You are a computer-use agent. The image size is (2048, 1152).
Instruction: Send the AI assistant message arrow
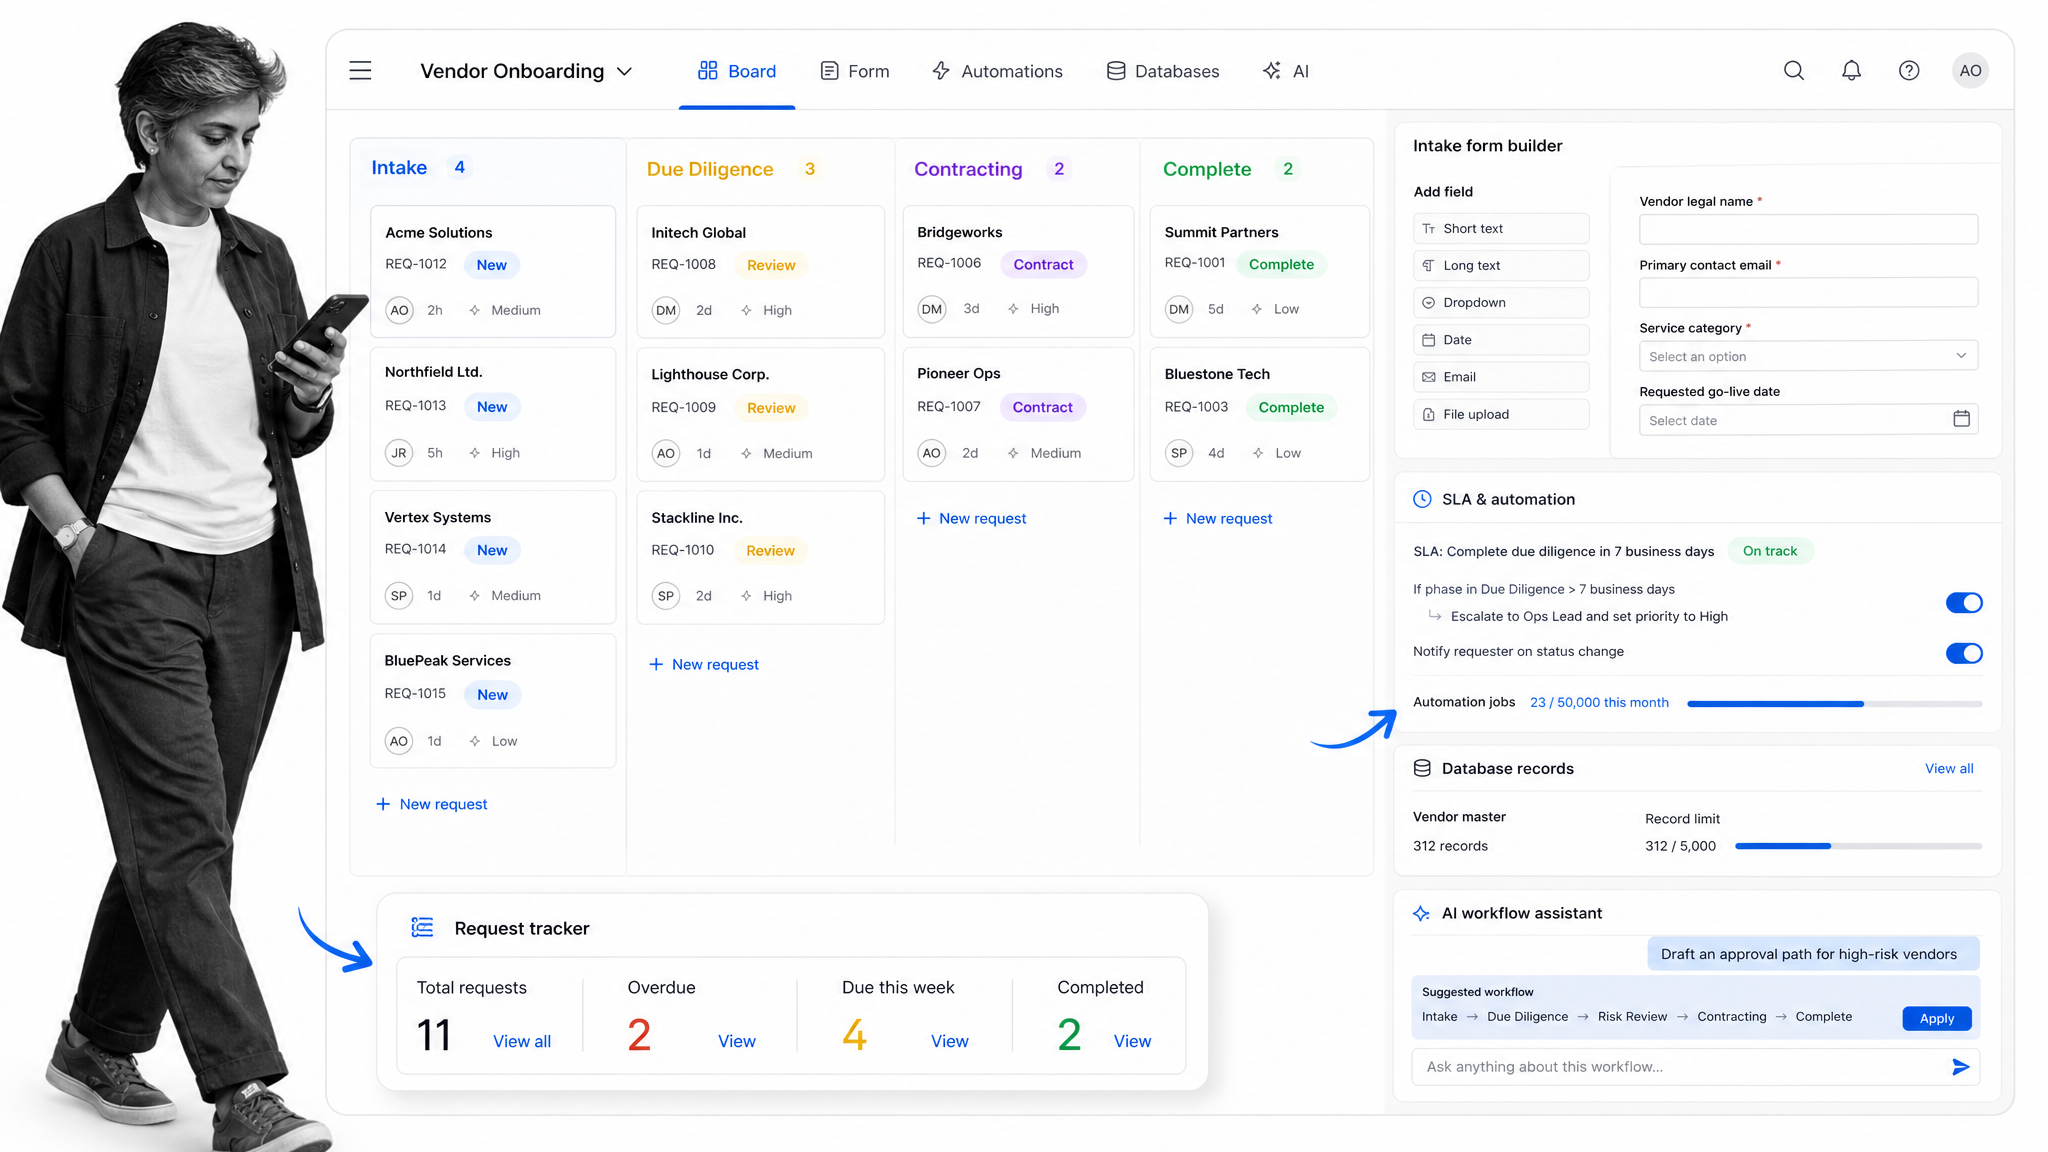[1960, 1067]
